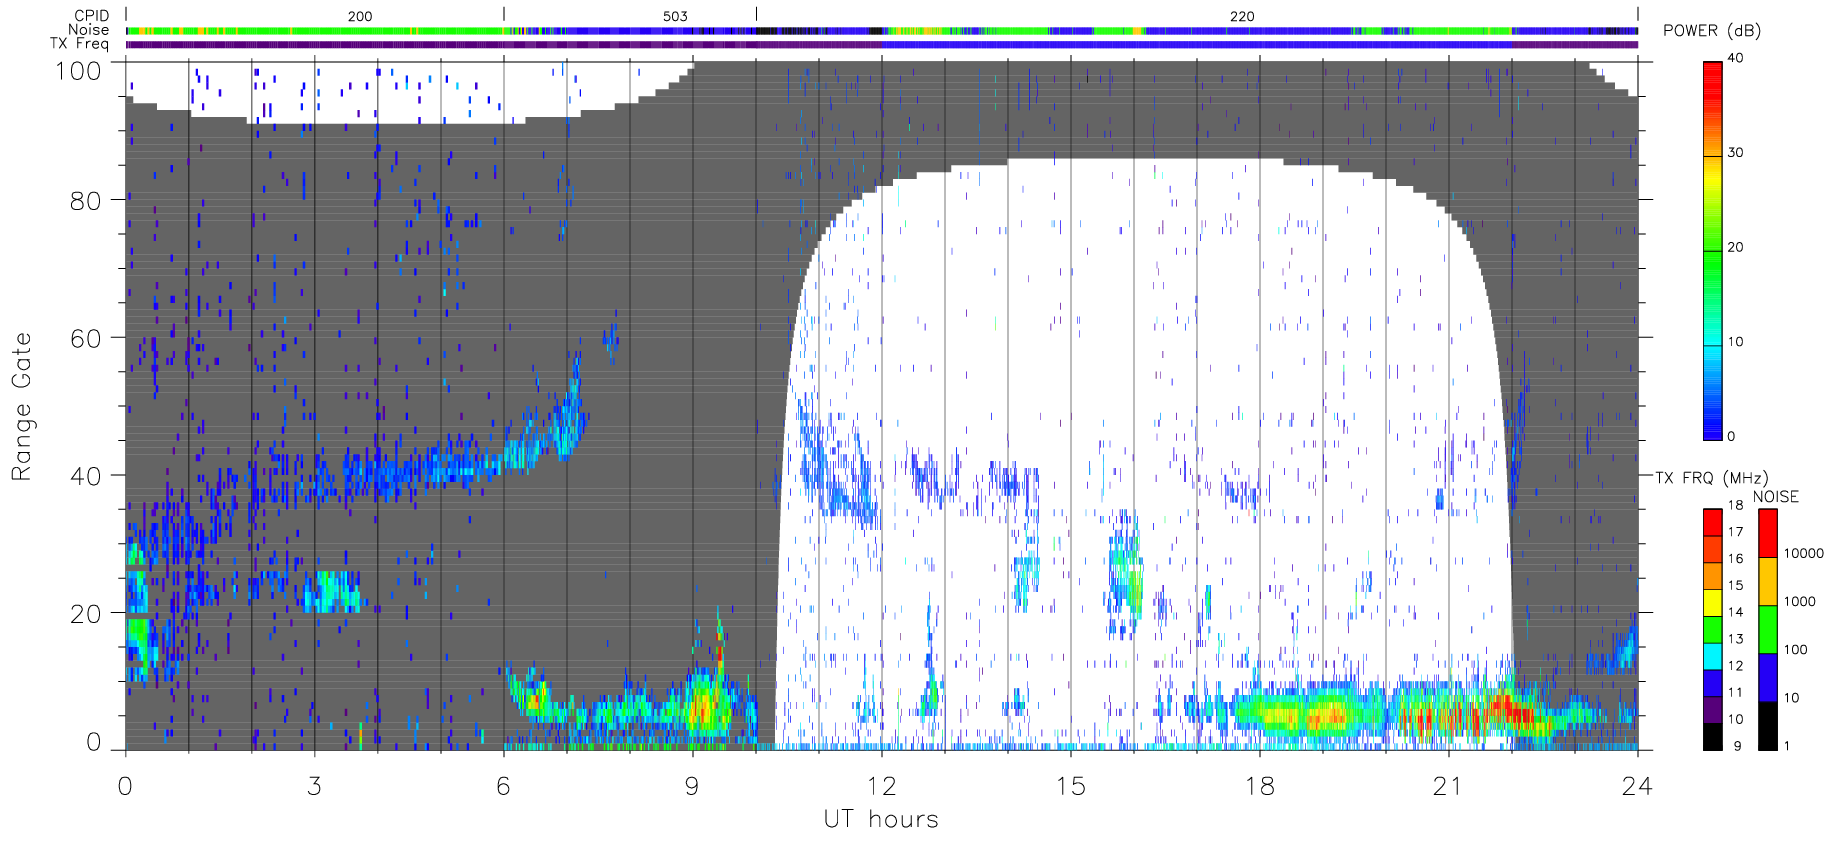Click the CPID row label
The width and height of the screenshot is (1843, 850).
(x=91, y=16)
